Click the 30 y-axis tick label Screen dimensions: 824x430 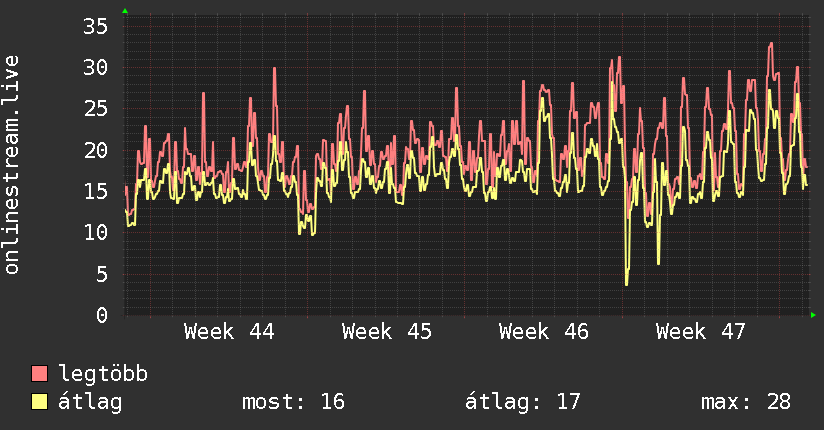pos(95,67)
